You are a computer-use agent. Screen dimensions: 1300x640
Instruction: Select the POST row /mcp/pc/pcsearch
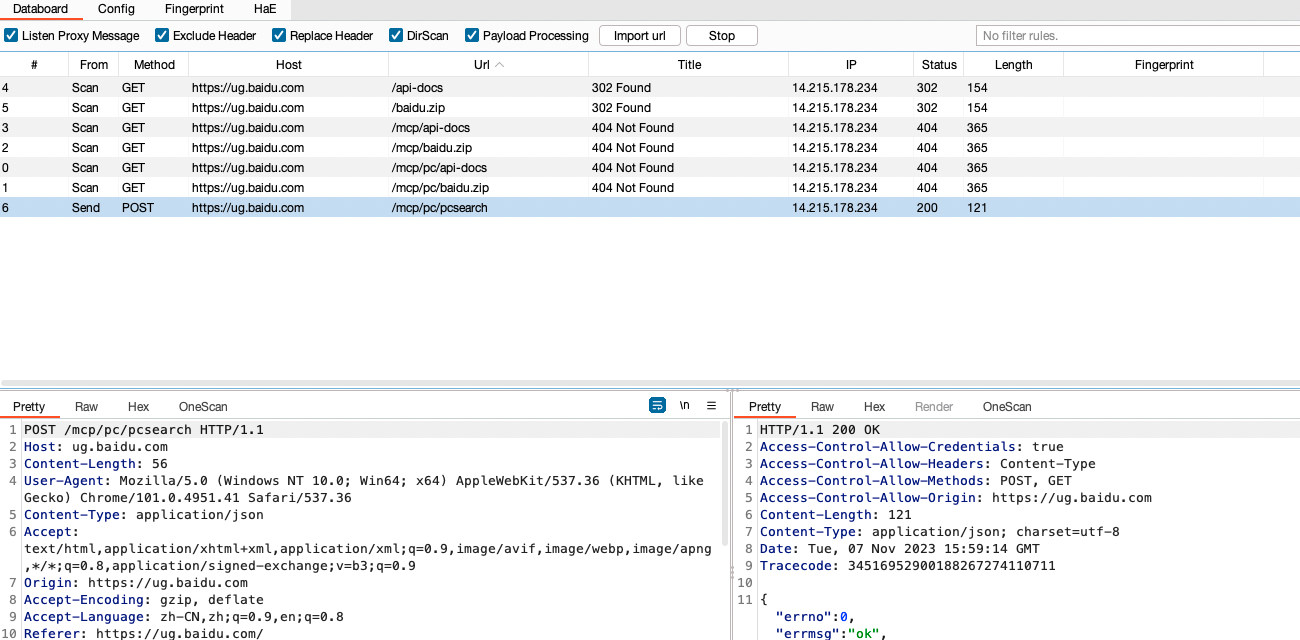pos(650,207)
